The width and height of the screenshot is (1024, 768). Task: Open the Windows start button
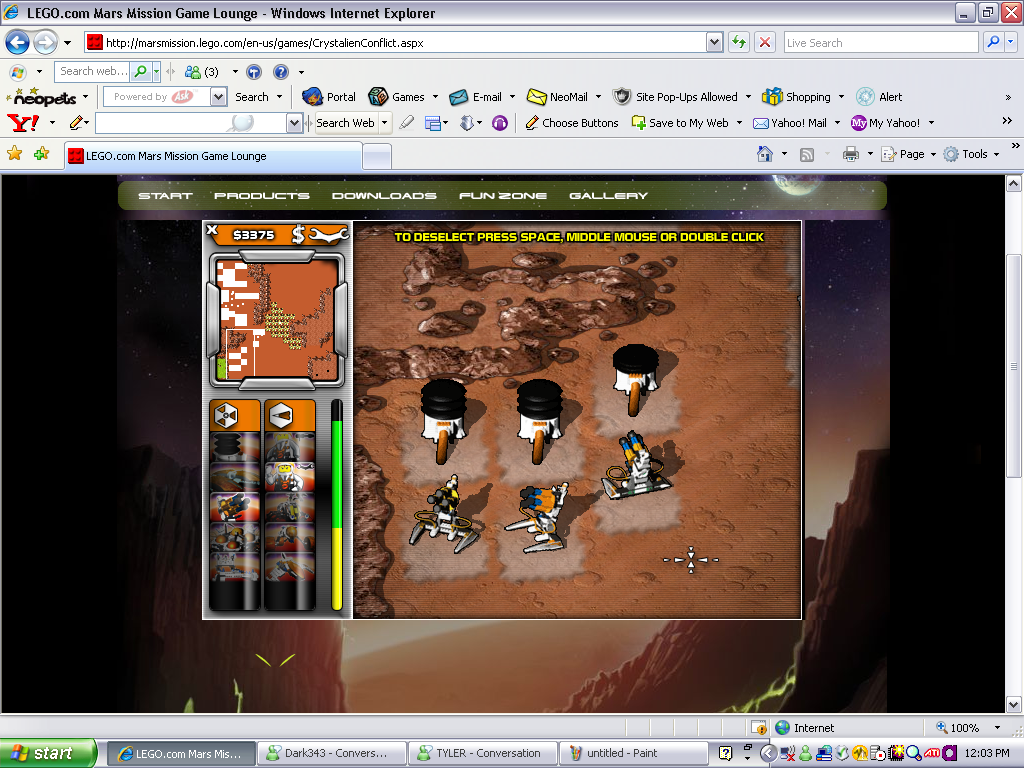click(x=48, y=753)
